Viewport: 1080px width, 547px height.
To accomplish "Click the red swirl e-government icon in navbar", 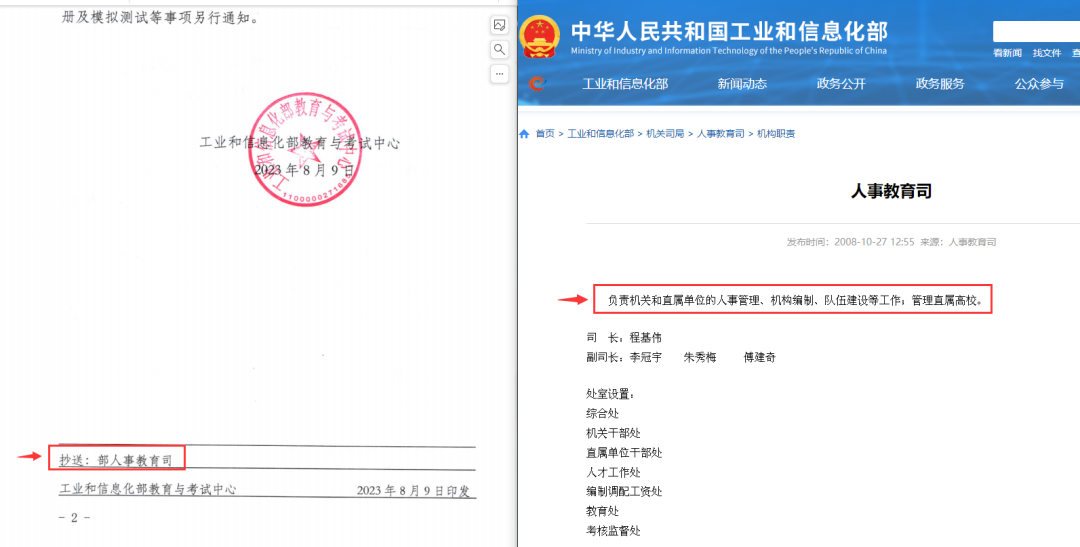I will [x=537, y=83].
